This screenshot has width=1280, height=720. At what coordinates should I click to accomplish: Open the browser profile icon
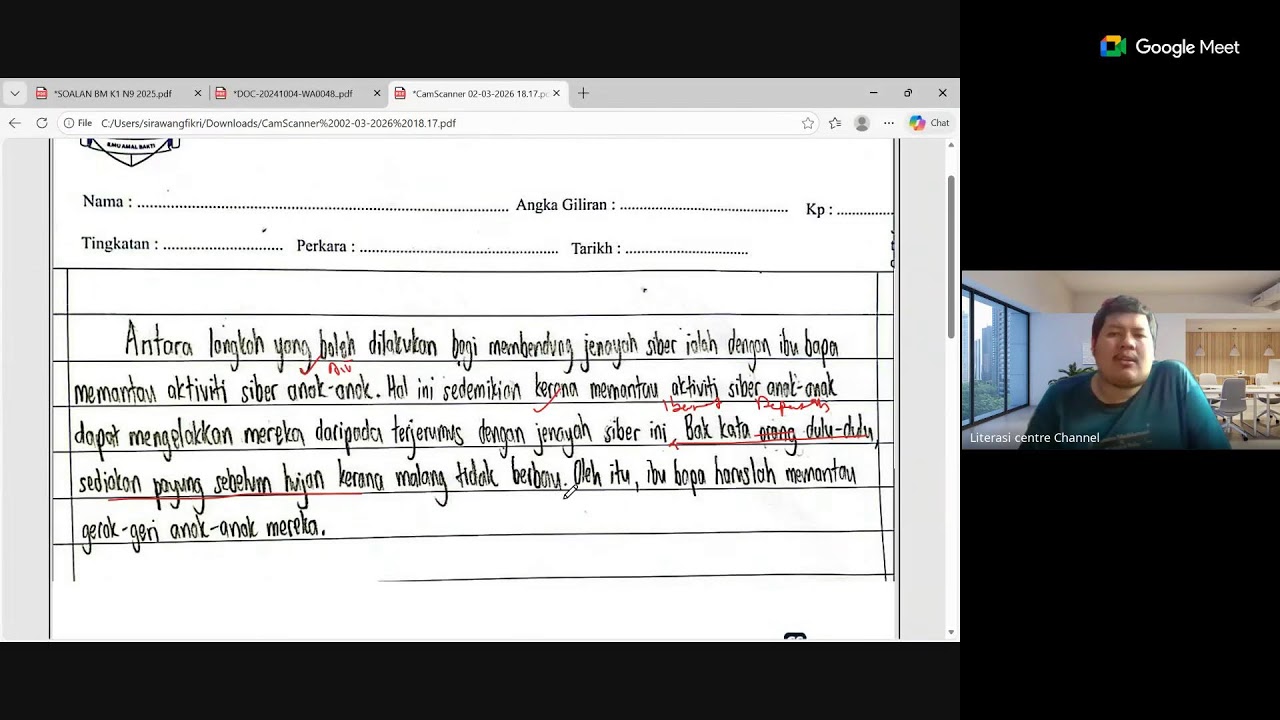click(862, 123)
